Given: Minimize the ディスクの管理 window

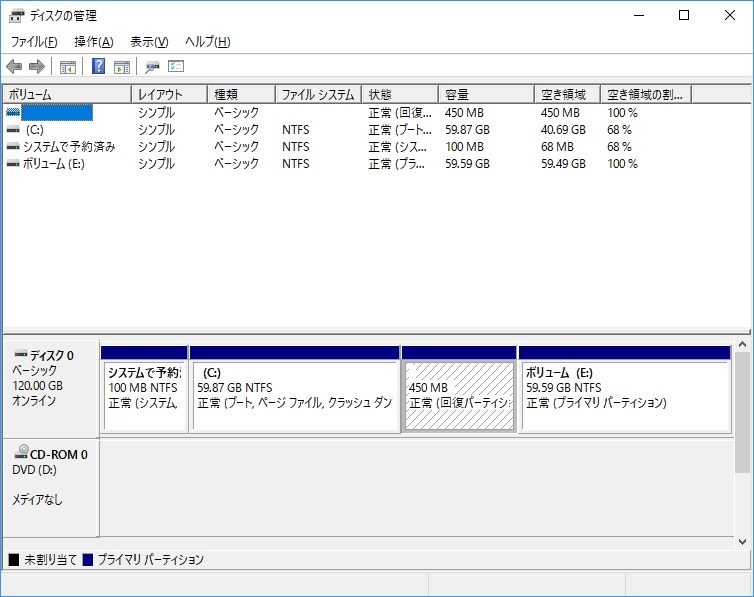Looking at the screenshot, I should pos(639,15).
